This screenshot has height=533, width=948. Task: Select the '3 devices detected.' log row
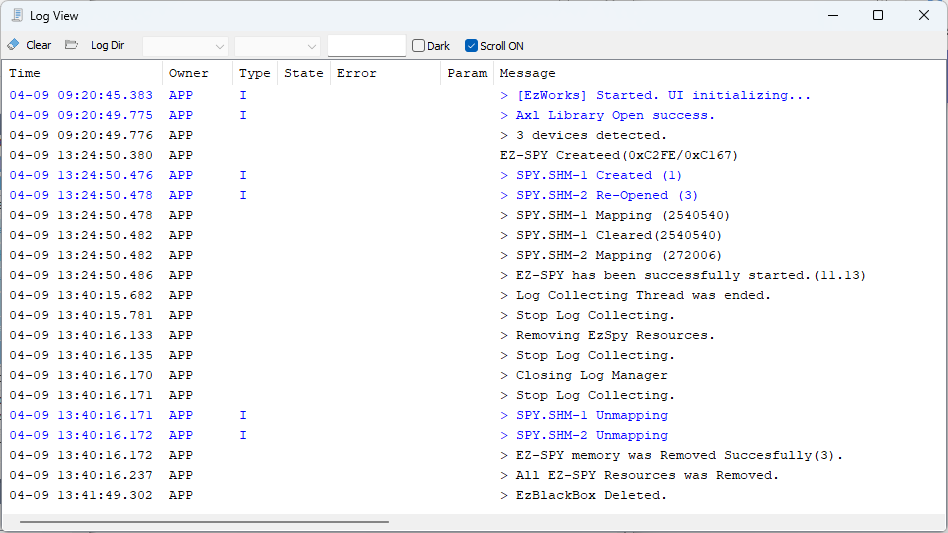(x=474, y=135)
